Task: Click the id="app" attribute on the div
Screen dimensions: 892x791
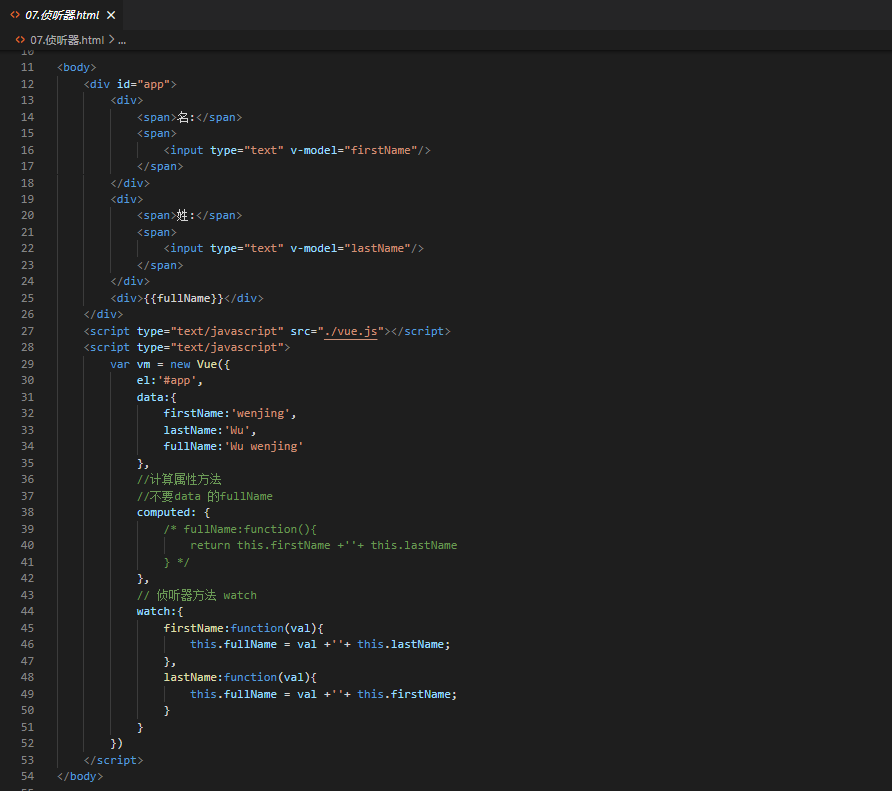Action: pyautogui.click(x=143, y=84)
